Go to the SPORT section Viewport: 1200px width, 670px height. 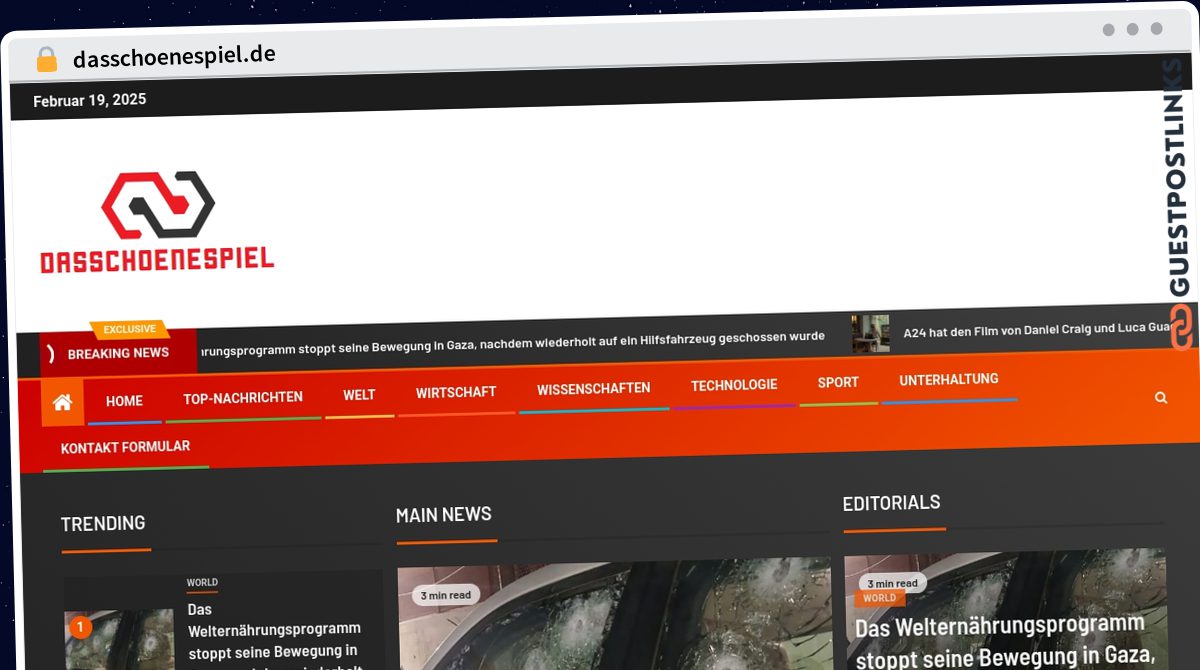coord(838,382)
